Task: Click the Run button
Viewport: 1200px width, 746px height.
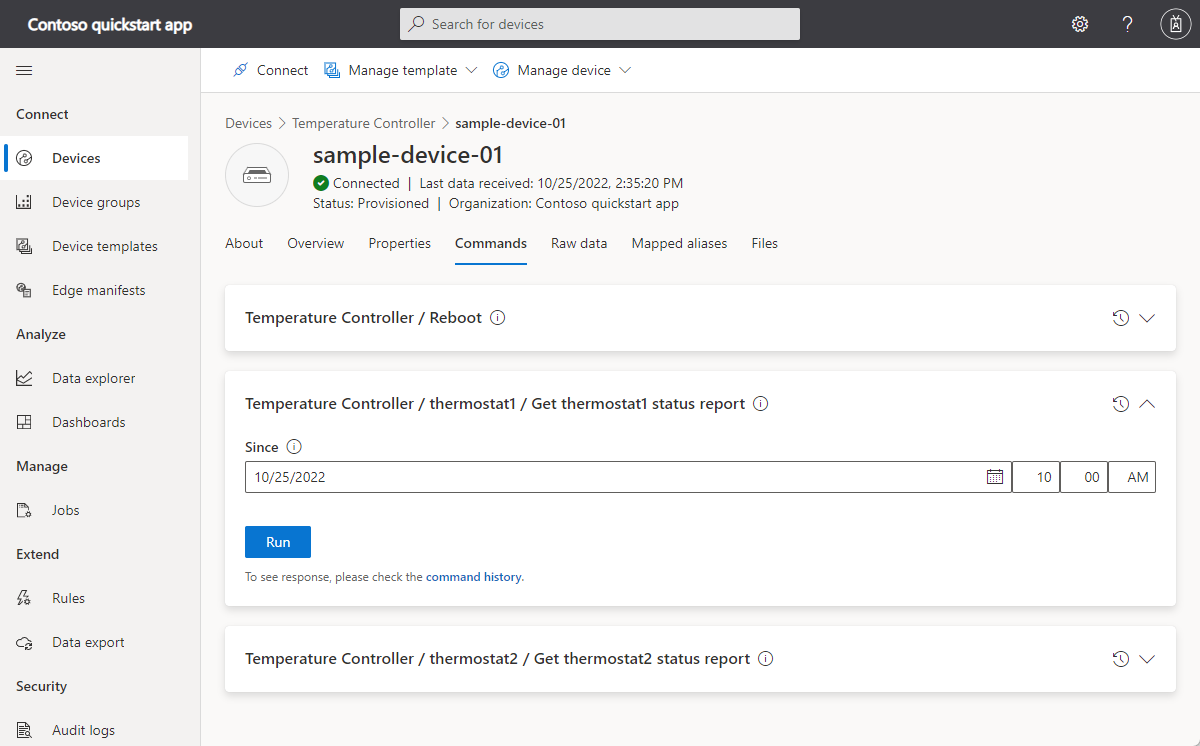Action: [x=278, y=542]
